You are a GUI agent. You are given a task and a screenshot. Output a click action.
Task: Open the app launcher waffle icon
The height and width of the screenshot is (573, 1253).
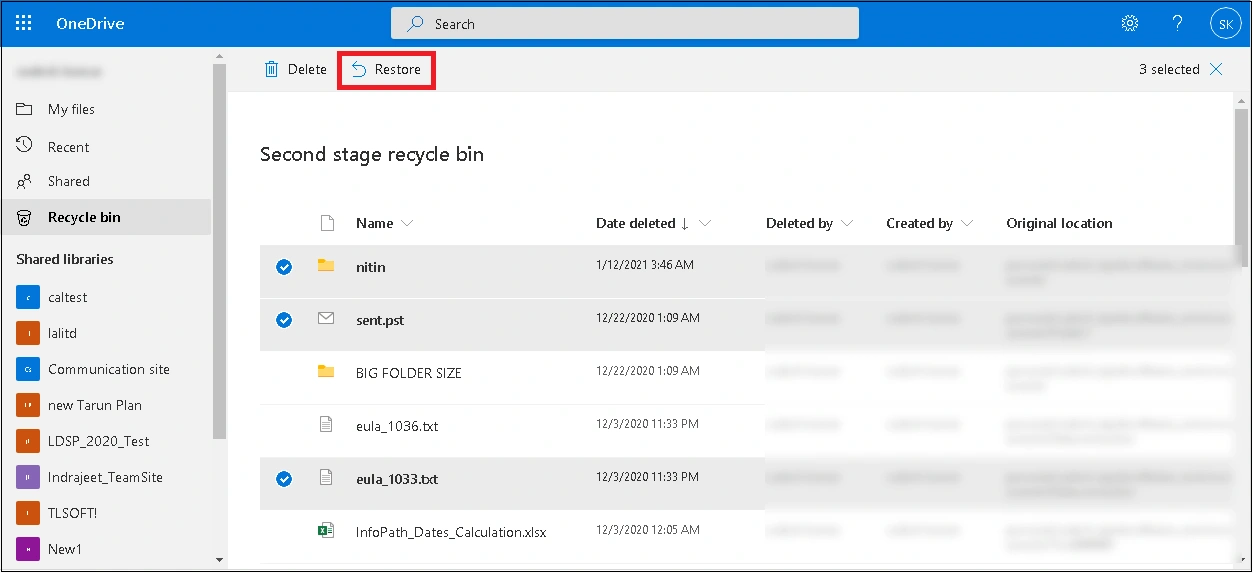coord(24,23)
